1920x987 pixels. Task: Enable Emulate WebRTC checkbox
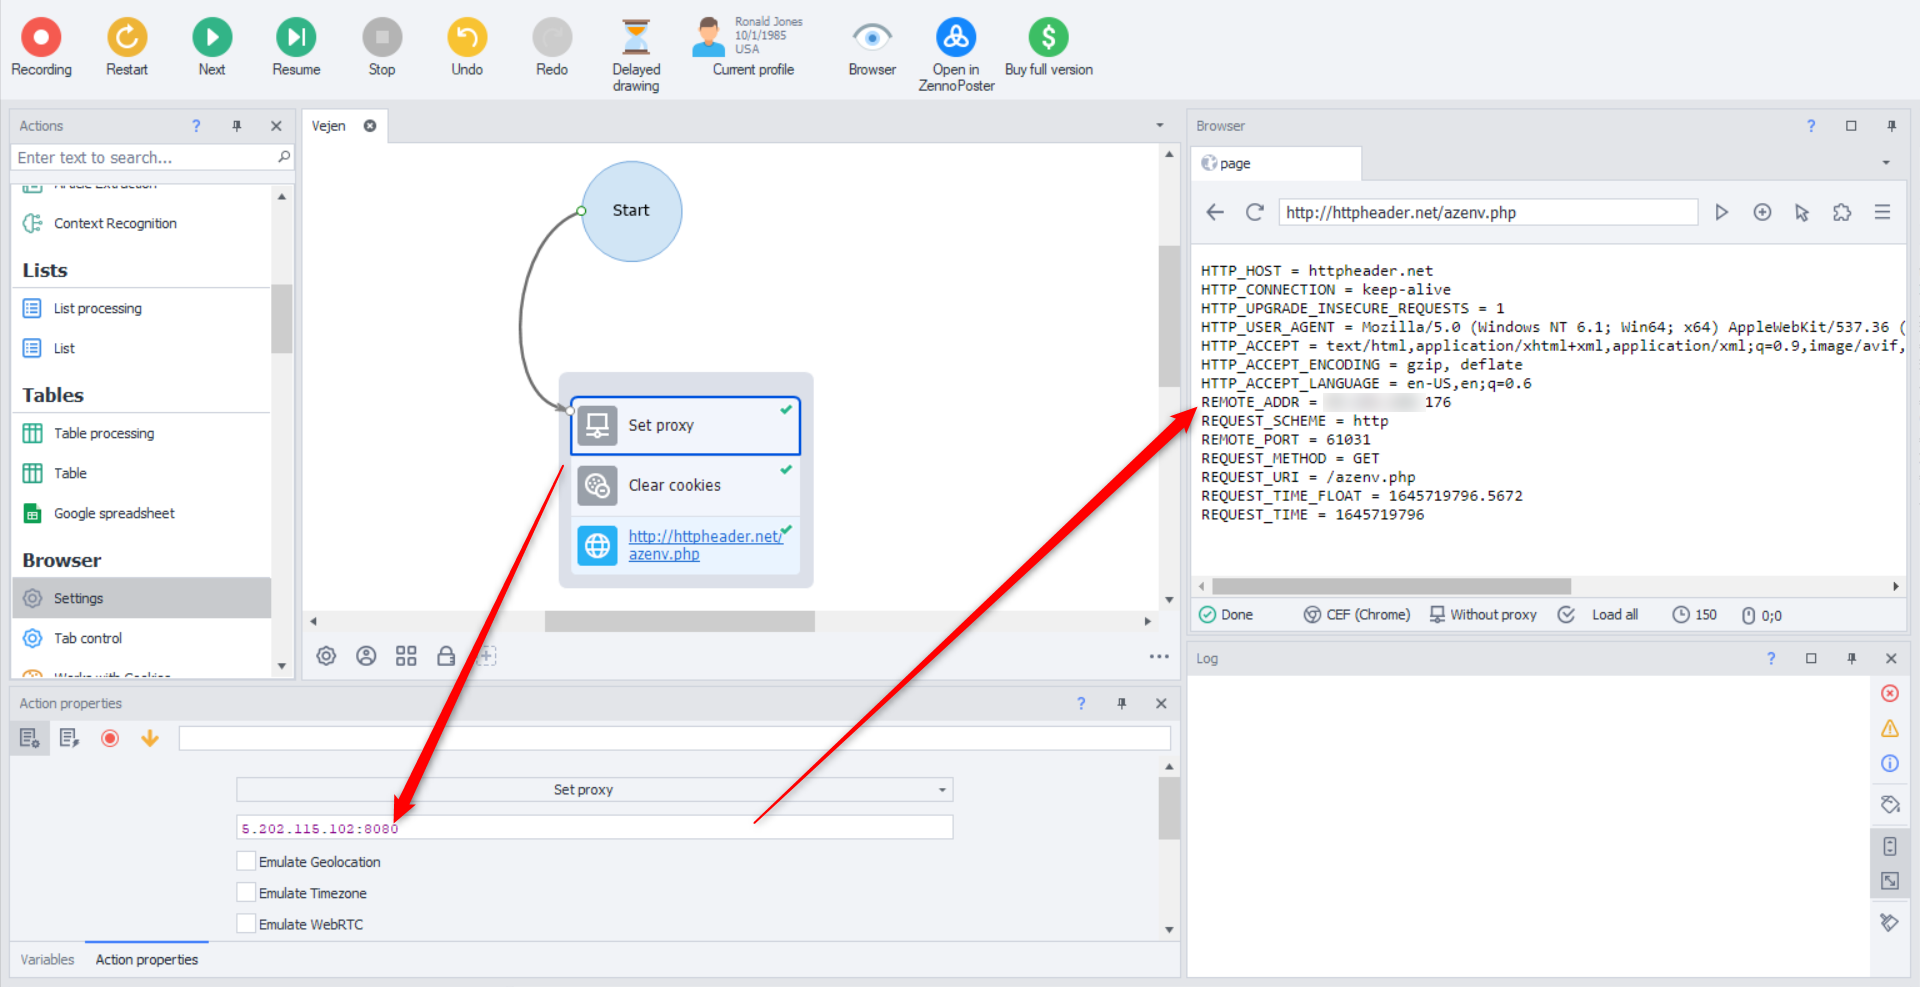tap(246, 924)
